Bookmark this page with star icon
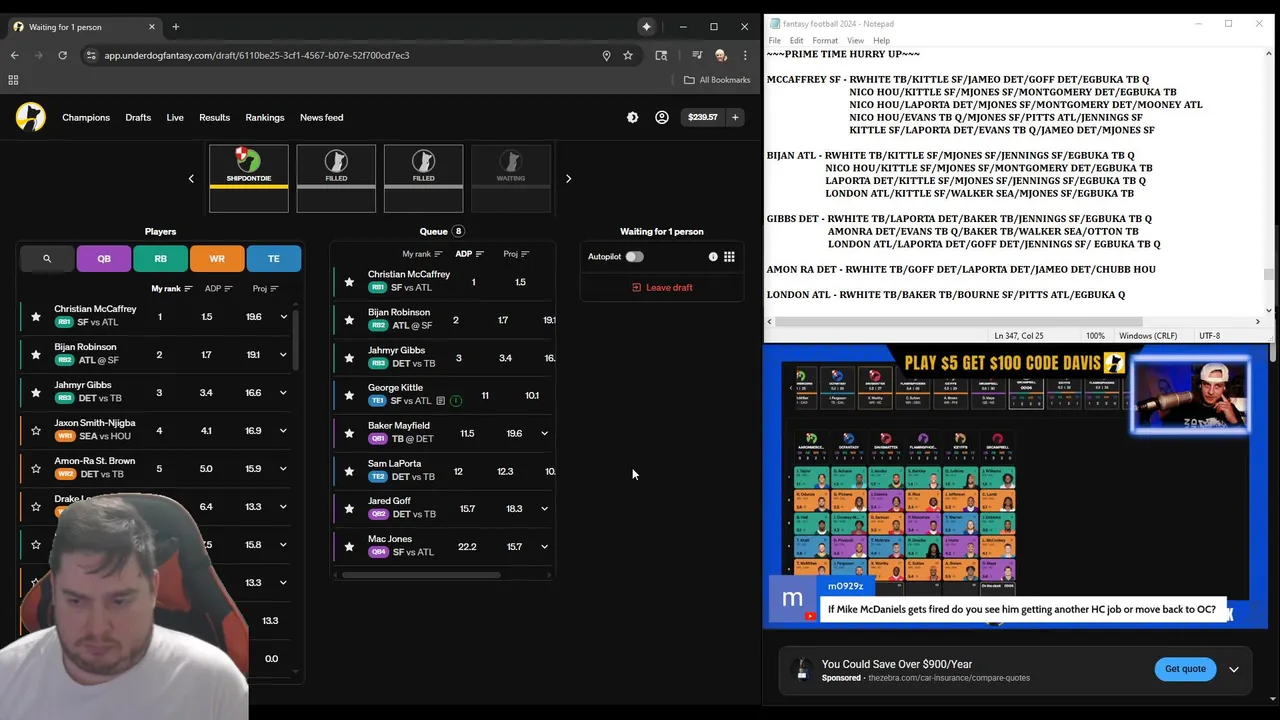 click(628, 55)
